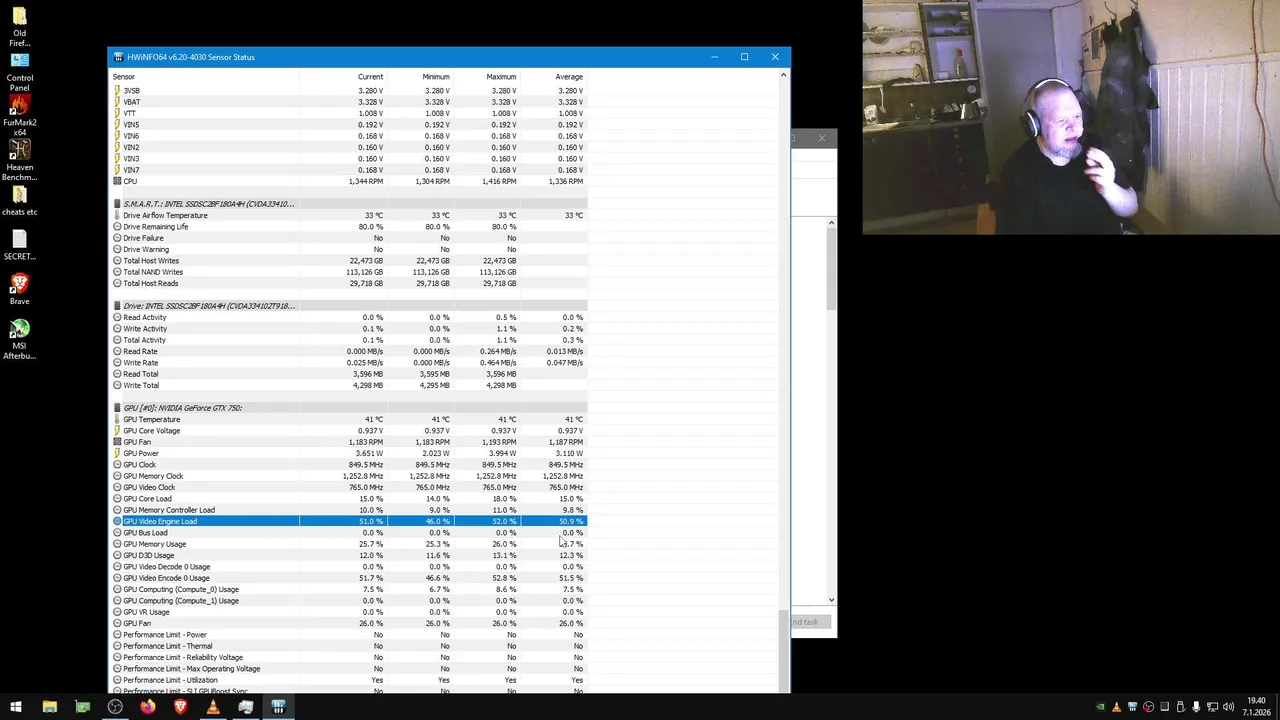Select the GPU Memory Controller Load row
Viewport: 1280px width, 720px height.
click(x=349, y=510)
